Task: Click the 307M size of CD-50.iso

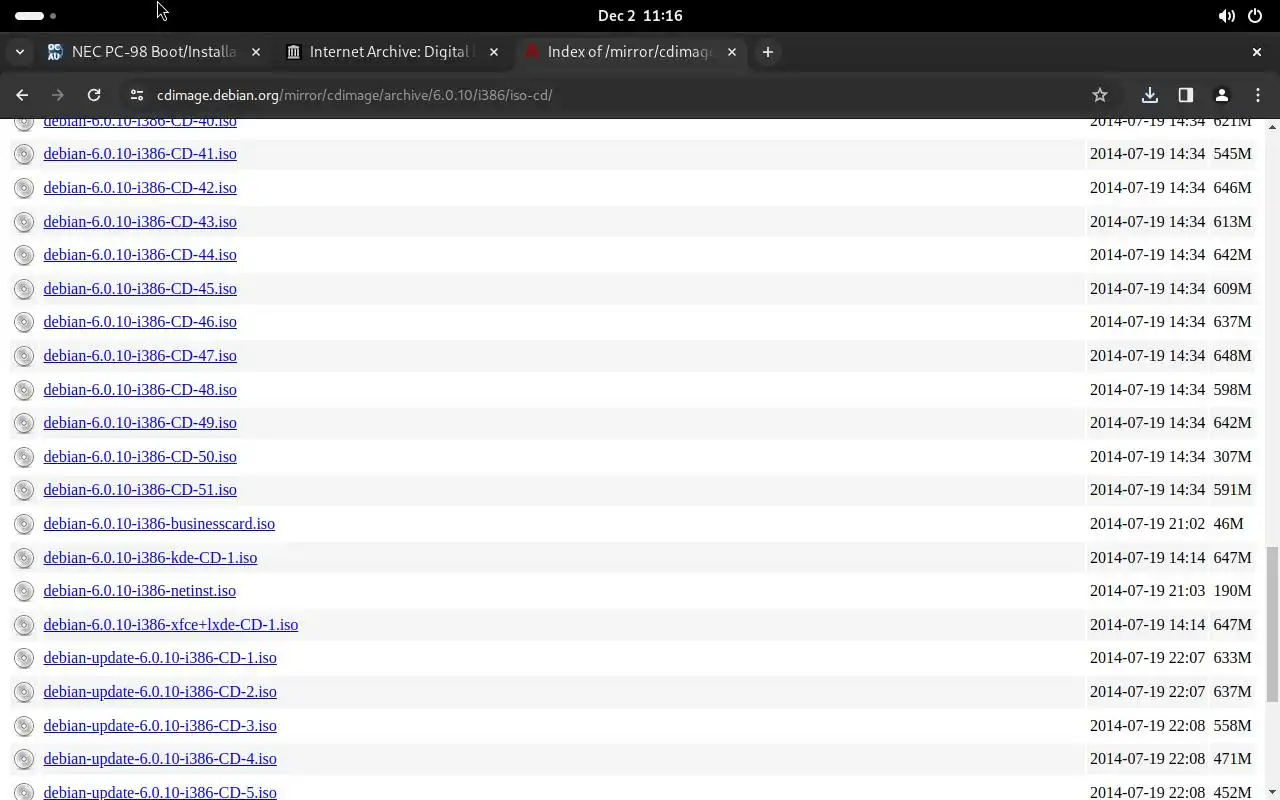Action: (x=1232, y=457)
